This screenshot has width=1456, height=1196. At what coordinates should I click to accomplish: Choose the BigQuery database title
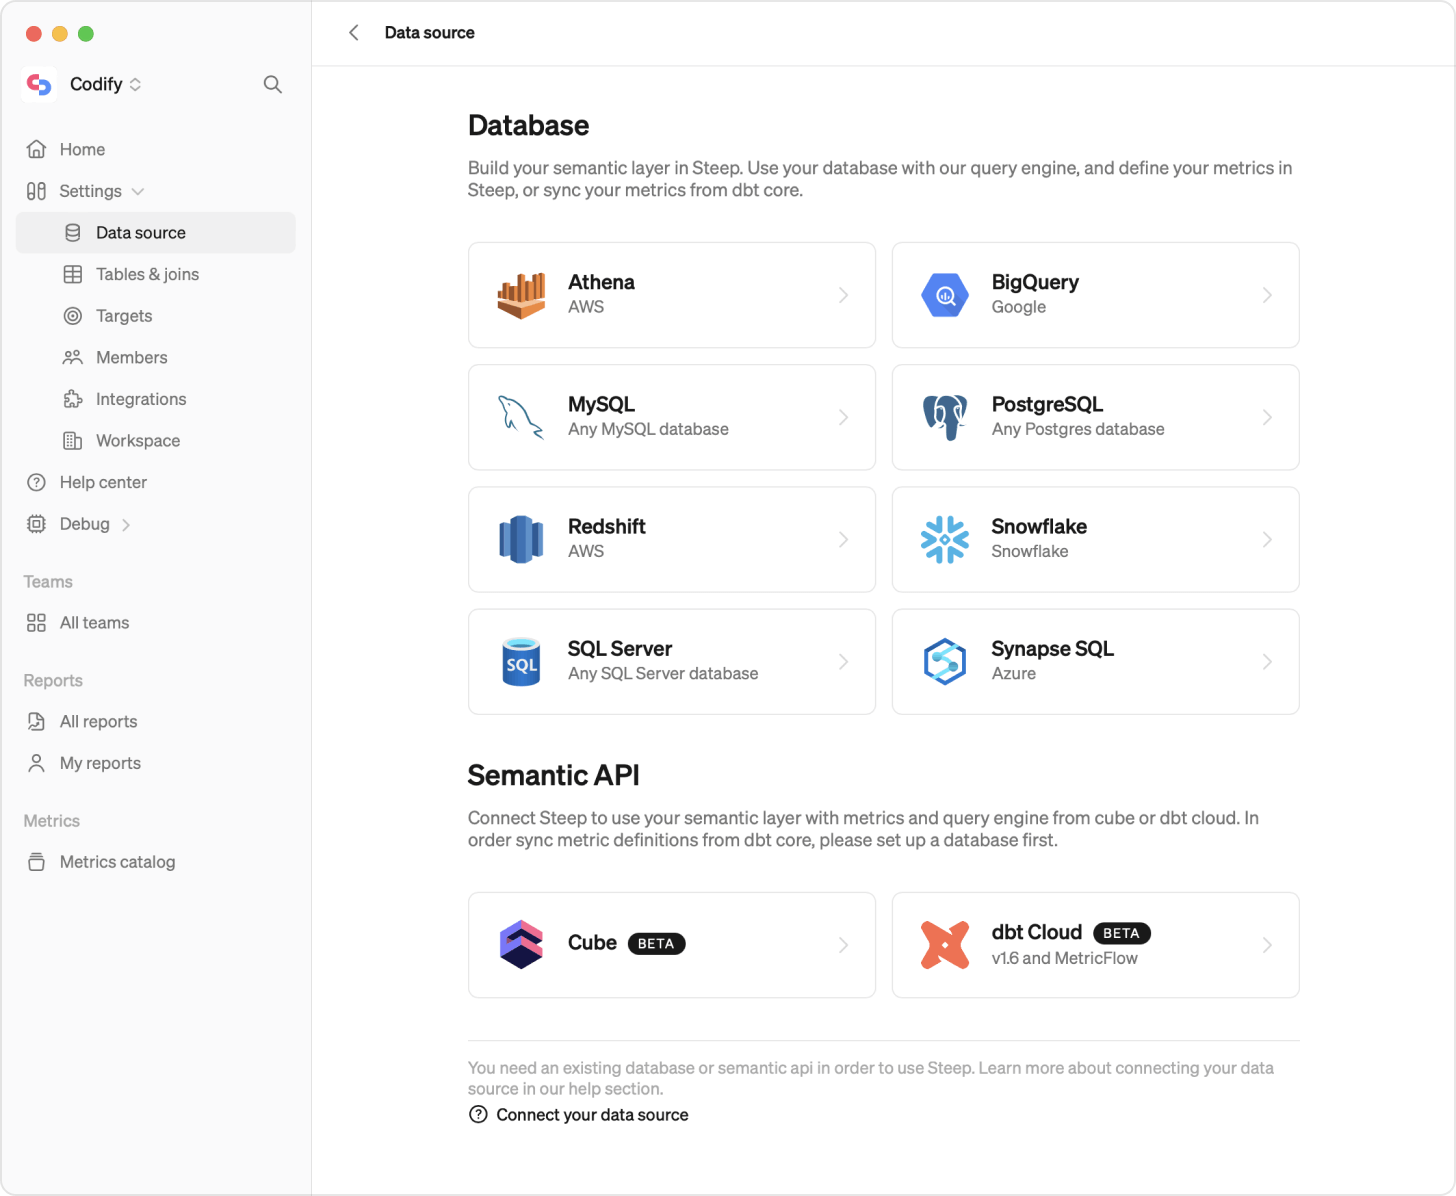pyautogui.click(x=1035, y=282)
